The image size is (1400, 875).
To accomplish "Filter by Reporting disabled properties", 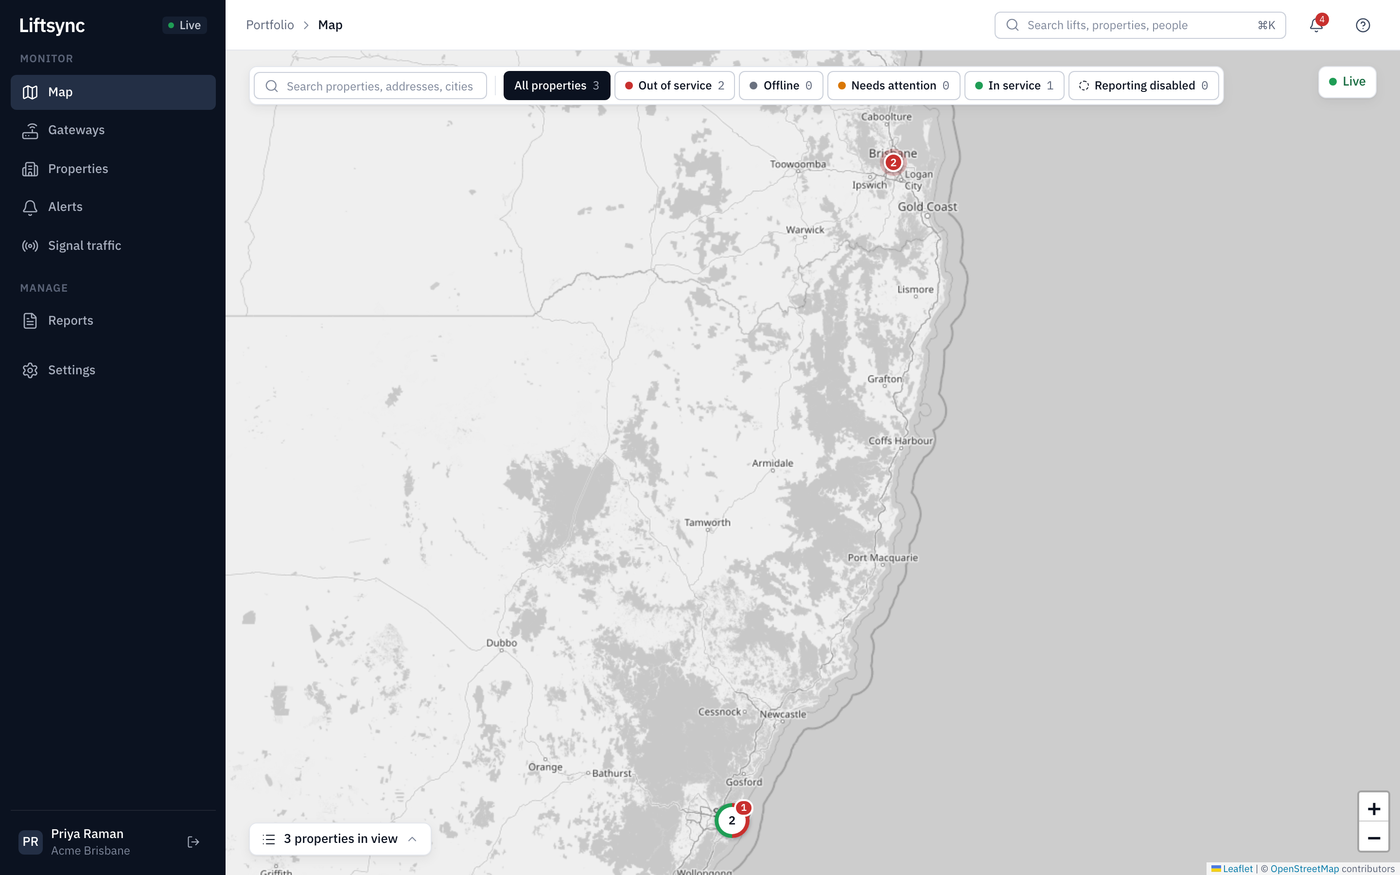I will click(1144, 86).
